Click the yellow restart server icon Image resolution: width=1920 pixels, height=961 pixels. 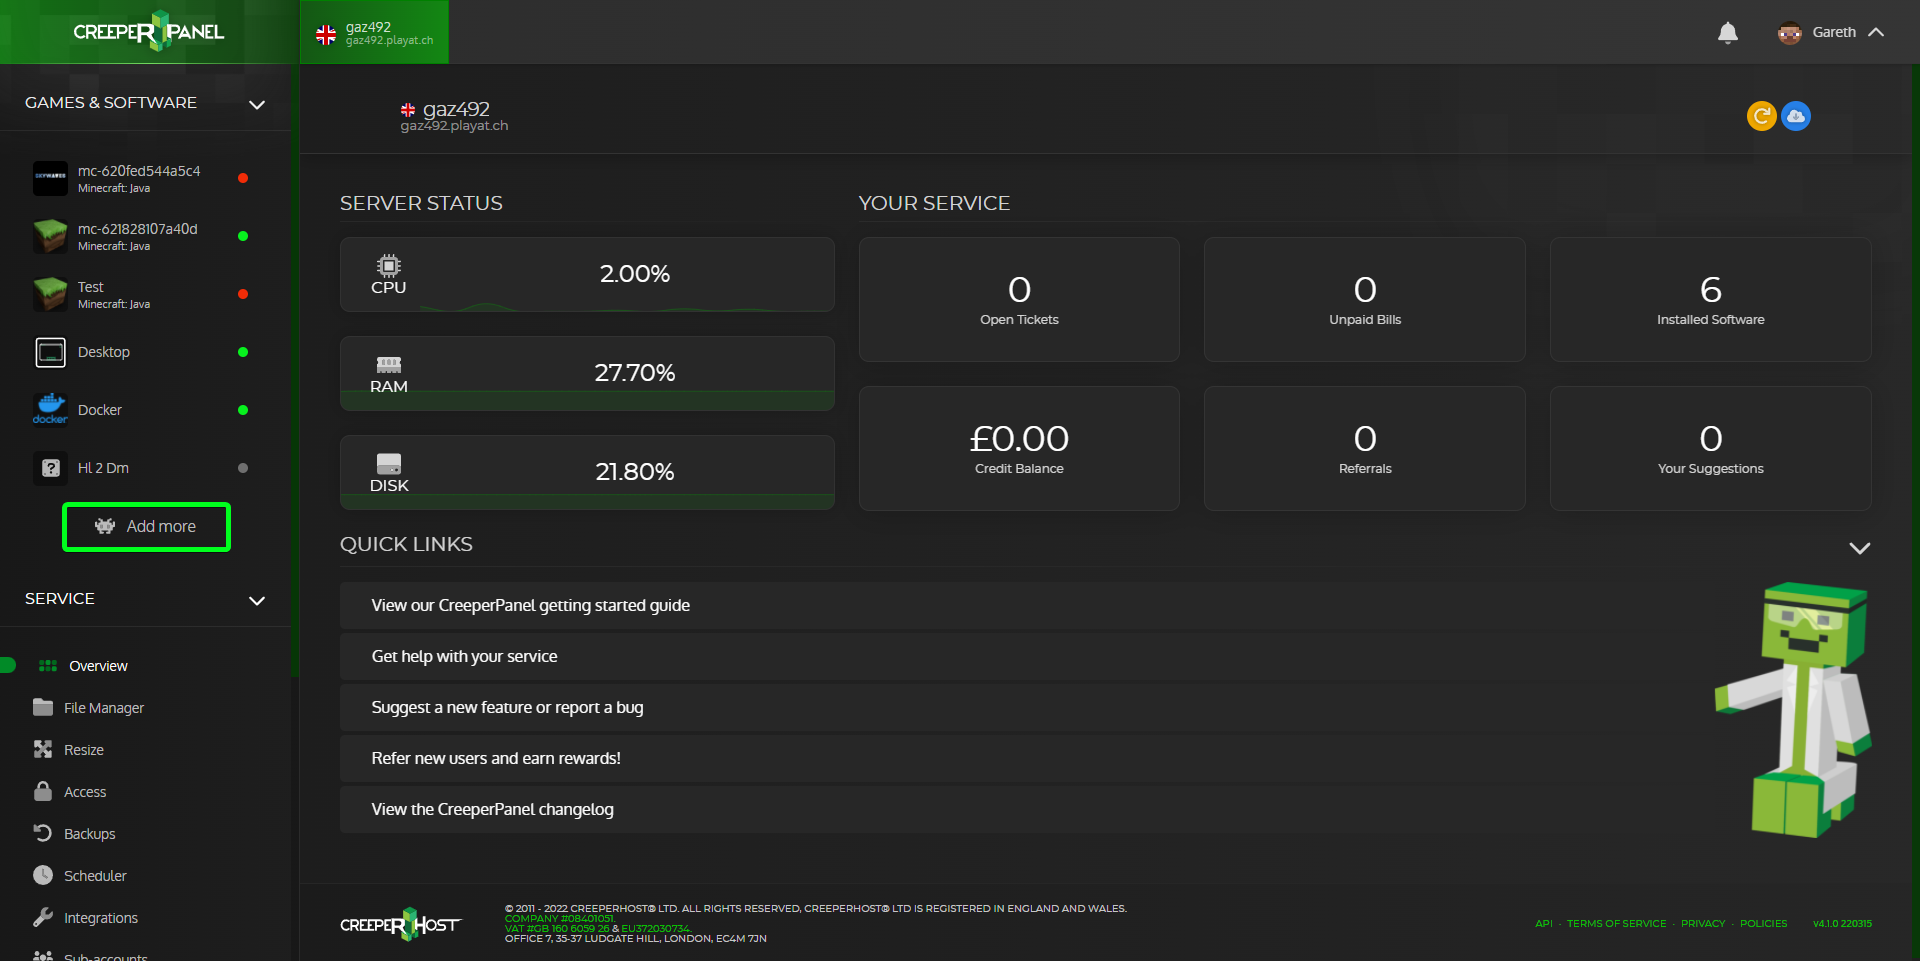[1761, 116]
